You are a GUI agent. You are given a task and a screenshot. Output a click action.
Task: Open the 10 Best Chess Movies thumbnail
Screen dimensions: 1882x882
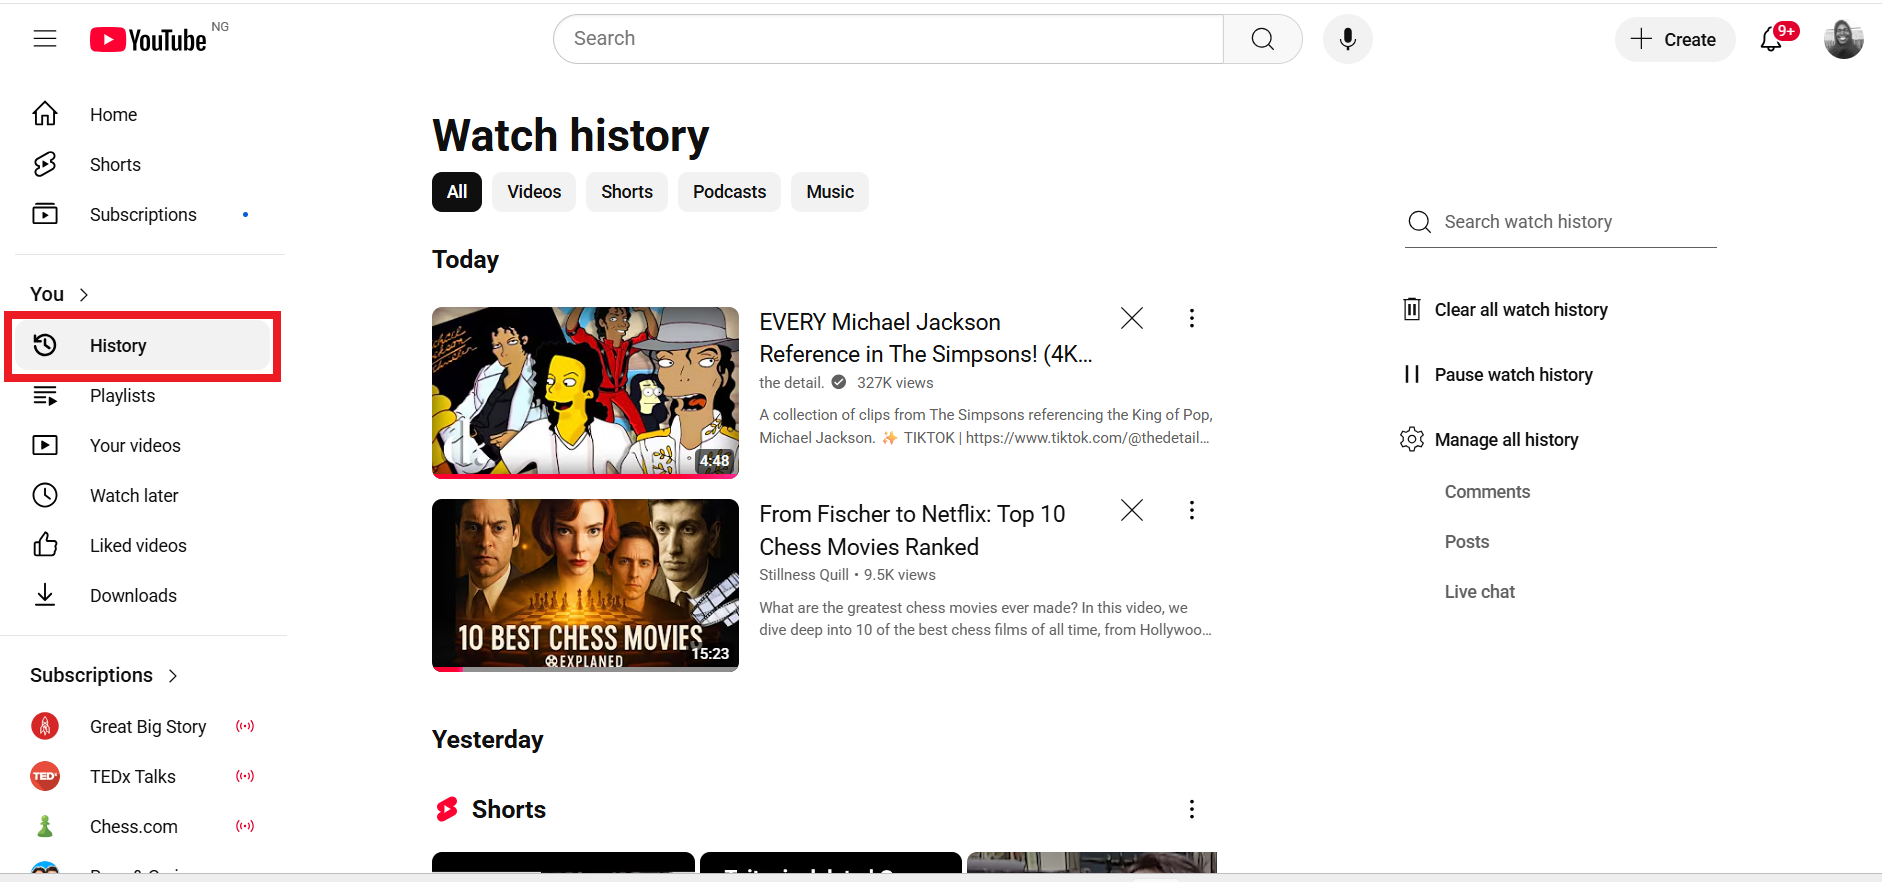[x=585, y=585]
